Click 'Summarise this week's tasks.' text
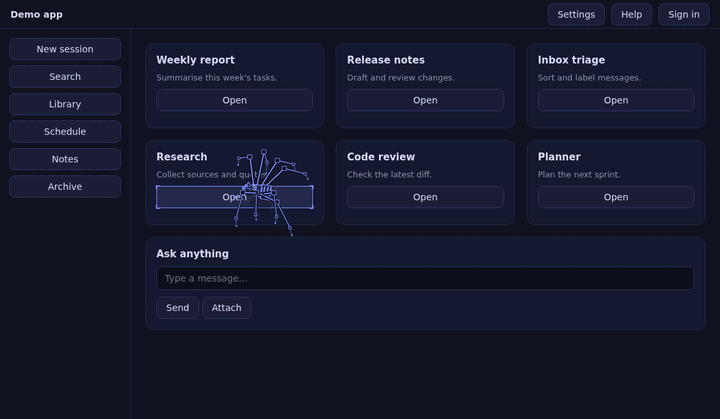Viewport: 720px width, 419px height. [217, 78]
